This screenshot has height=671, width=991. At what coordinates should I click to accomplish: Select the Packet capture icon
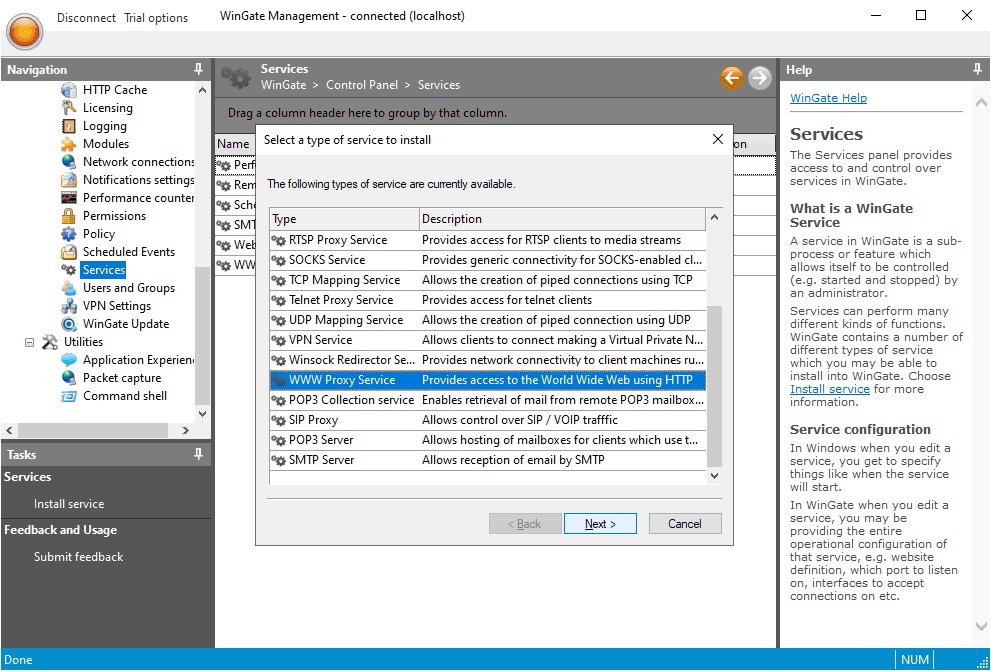pos(69,378)
